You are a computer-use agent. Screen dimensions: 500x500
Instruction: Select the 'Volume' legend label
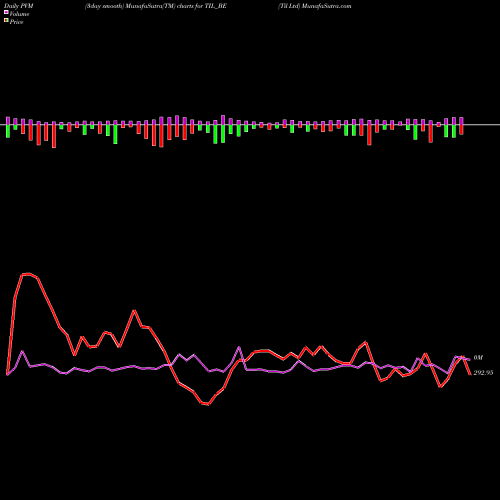tap(19, 14)
